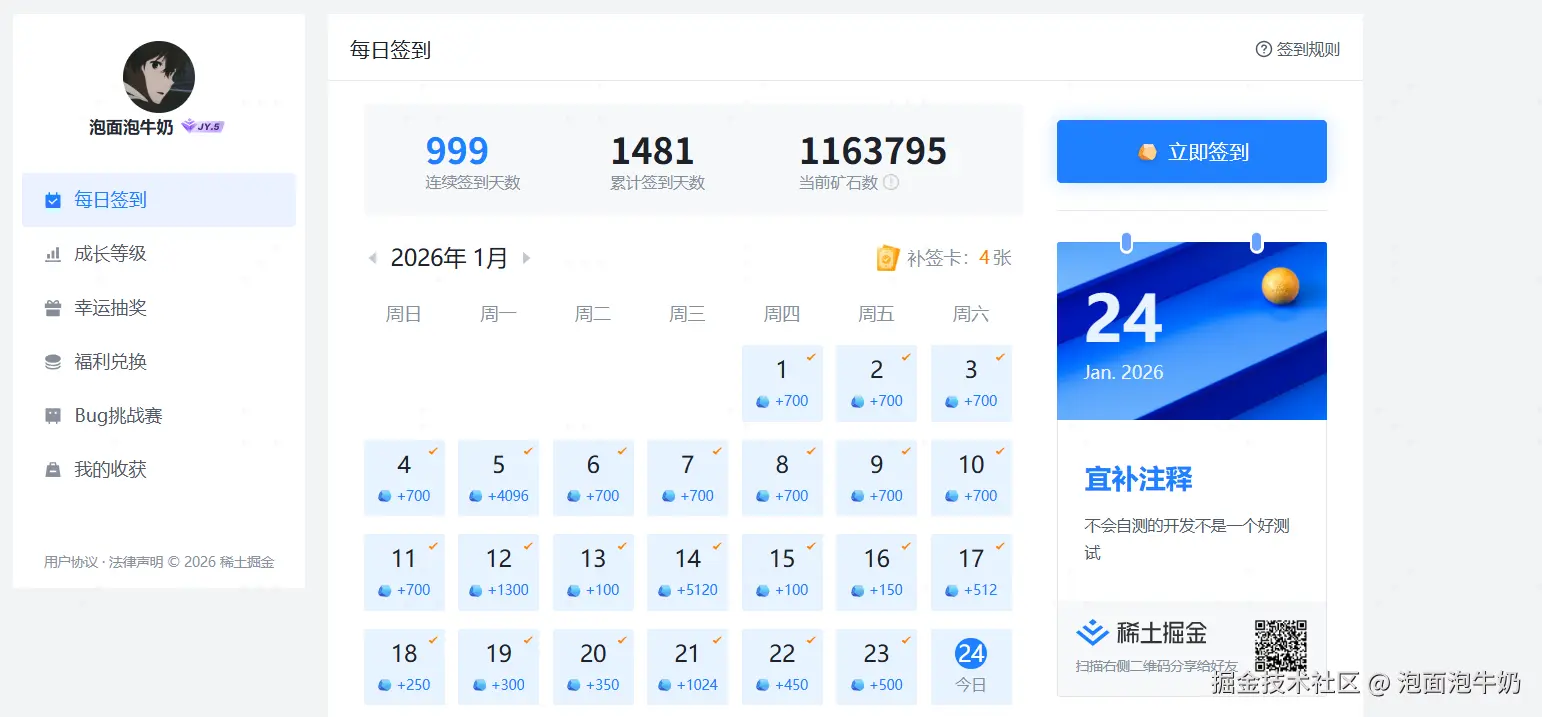Open the 成长等级 menu item
This screenshot has width=1542, height=717.
tap(110, 254)
